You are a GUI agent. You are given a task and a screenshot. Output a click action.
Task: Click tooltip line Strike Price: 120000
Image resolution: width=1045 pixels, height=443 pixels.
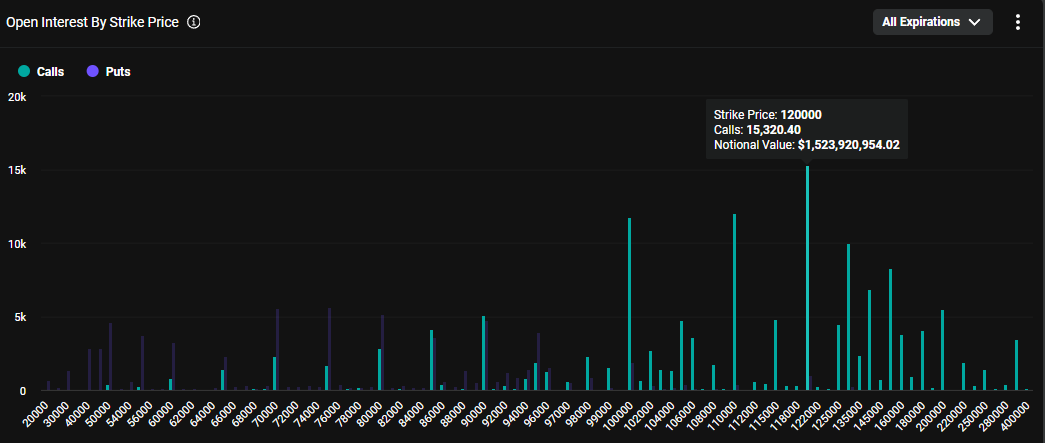tap(768, 115)
